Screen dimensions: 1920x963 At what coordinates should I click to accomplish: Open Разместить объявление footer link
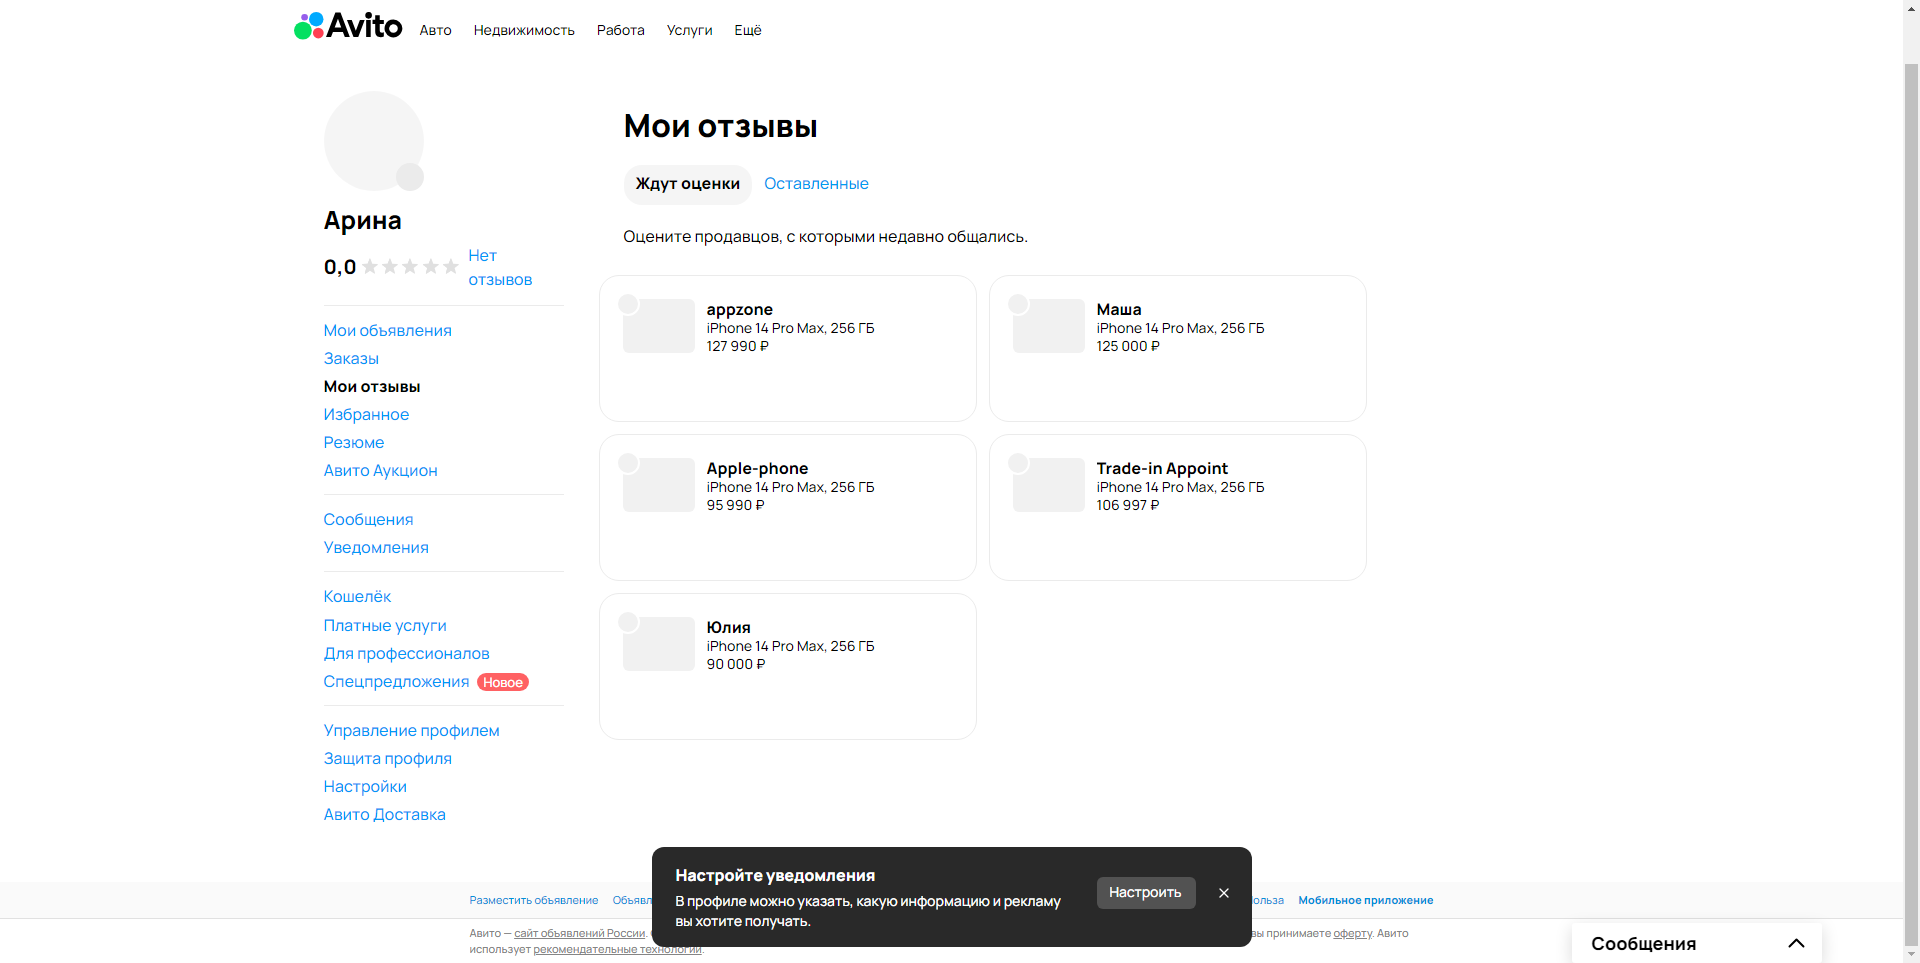coord(533,901)
